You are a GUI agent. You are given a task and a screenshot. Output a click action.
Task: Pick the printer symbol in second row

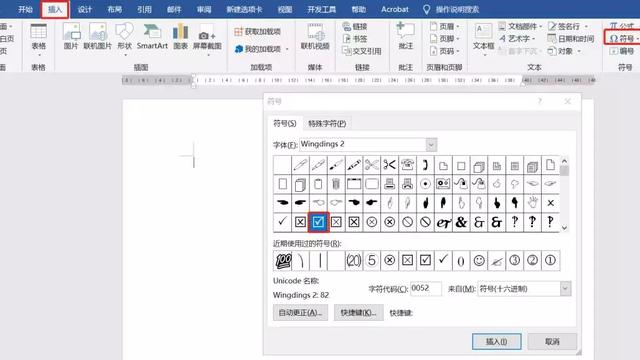389,184
